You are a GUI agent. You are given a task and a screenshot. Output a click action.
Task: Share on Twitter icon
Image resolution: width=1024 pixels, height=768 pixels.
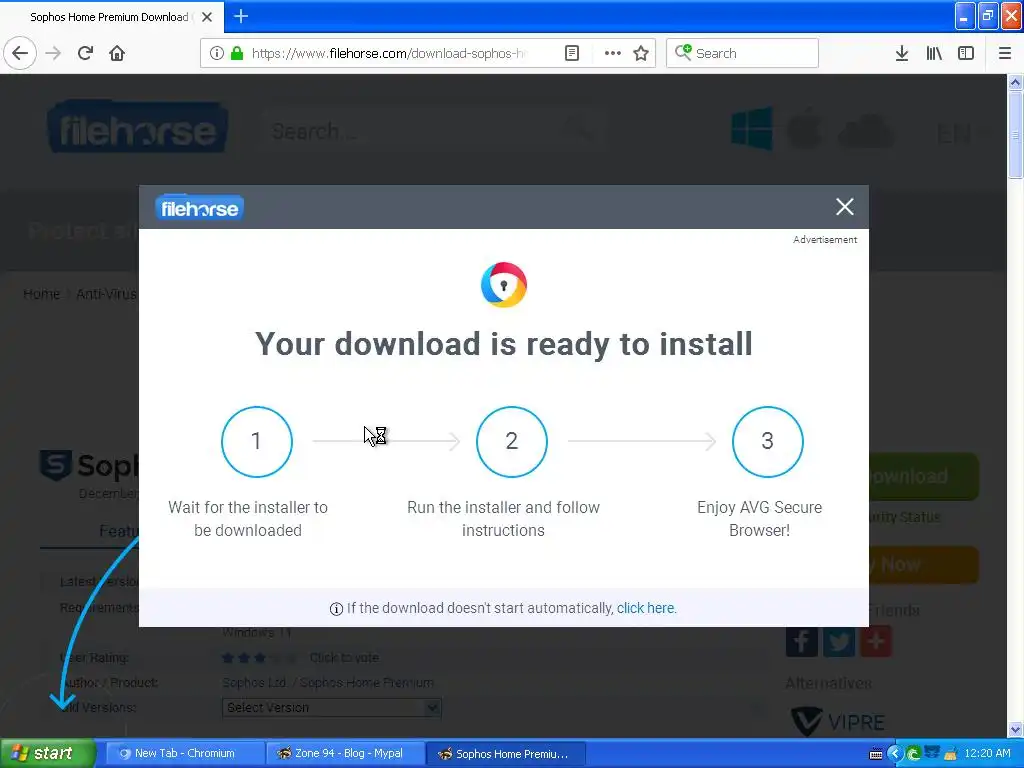(x=839, y=641)
